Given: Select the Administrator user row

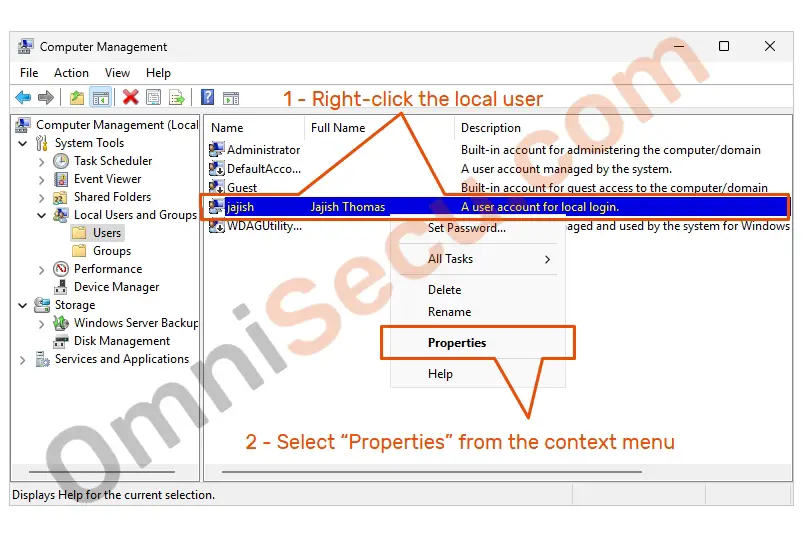Looking at the screenshot, I should click(x=498, y=149).
